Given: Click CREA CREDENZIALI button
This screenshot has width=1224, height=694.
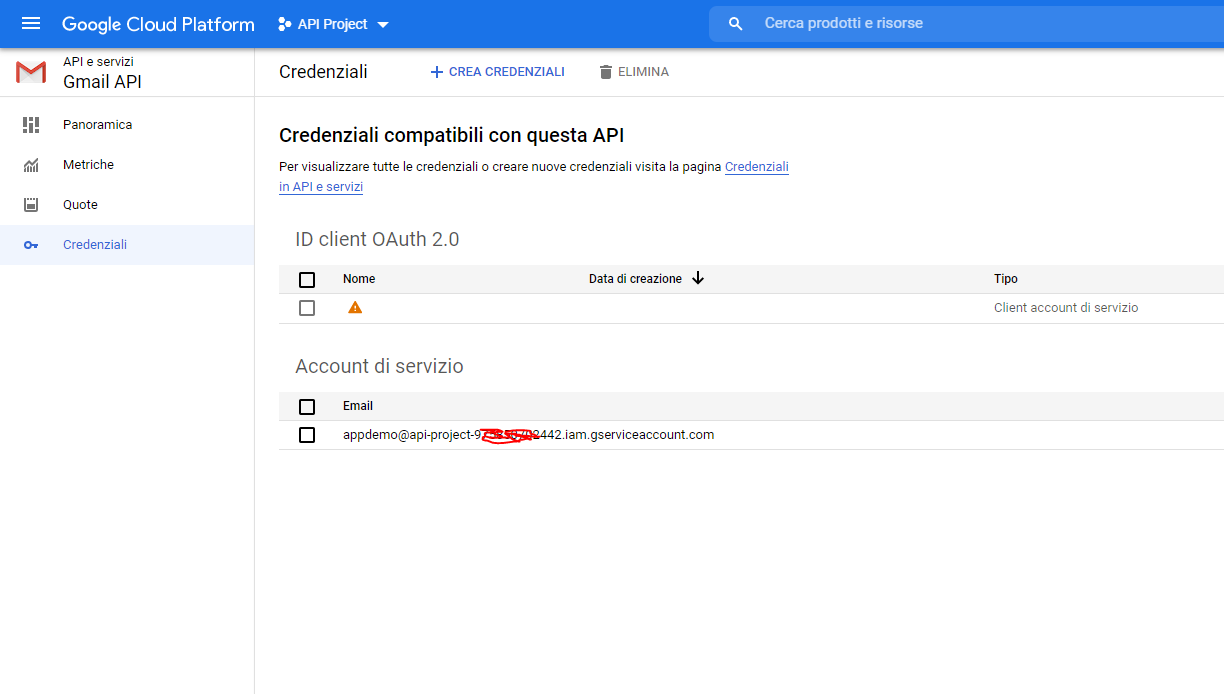Looking at the screenshot, I should click(497, 72).
